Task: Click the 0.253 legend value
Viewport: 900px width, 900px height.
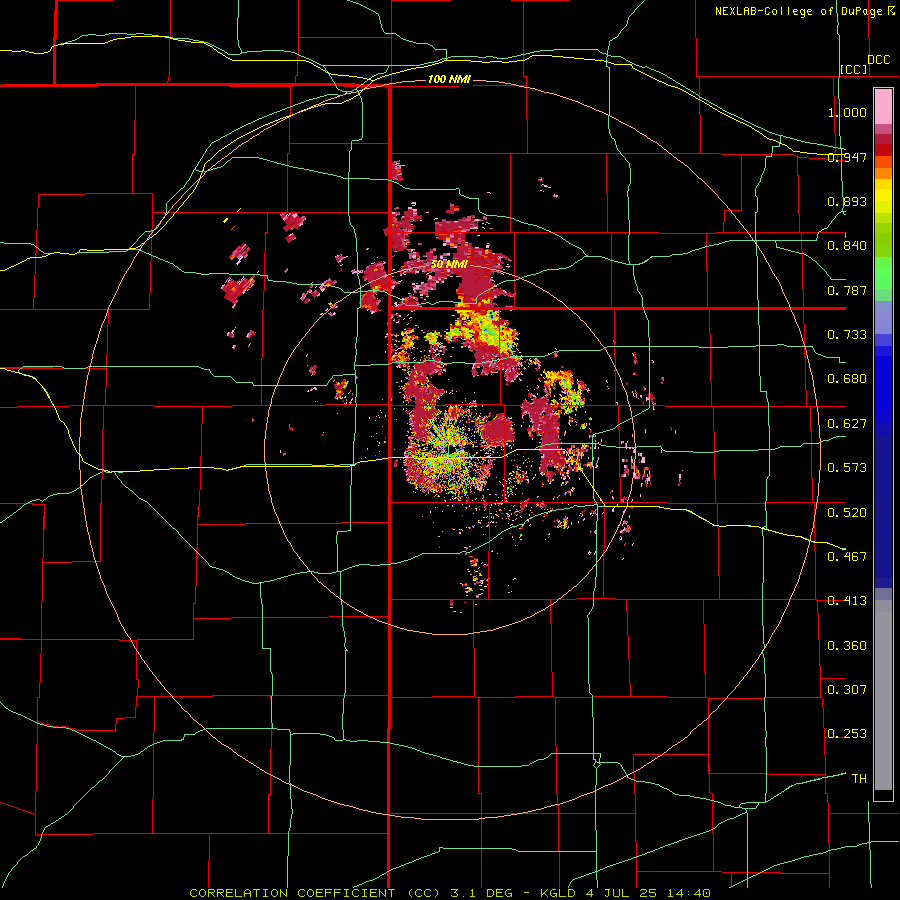Action: click(847, 734)
